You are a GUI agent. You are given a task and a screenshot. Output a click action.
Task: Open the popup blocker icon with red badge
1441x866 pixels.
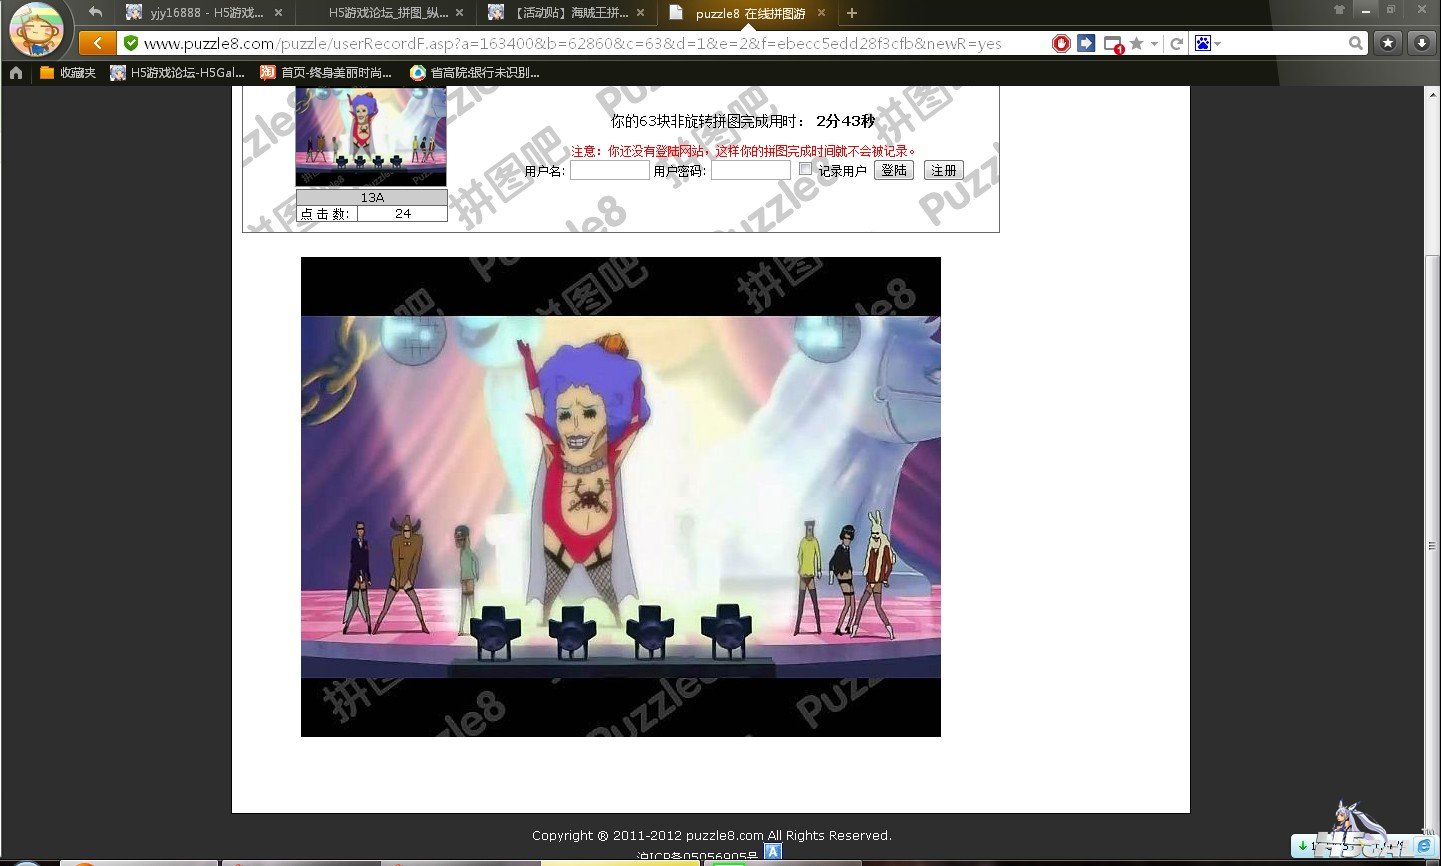(1113, 44)
